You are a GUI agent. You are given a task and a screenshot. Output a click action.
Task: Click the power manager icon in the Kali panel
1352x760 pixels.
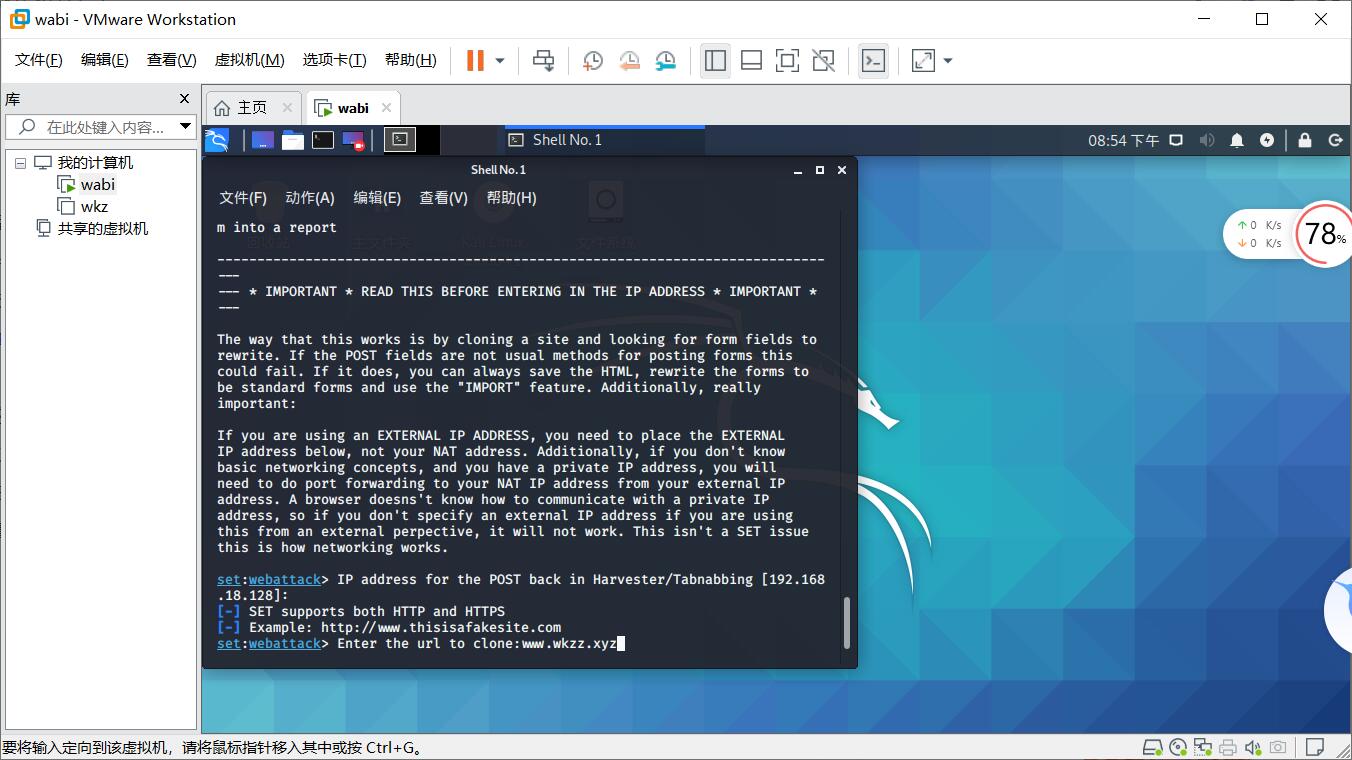coord(1267,140)
